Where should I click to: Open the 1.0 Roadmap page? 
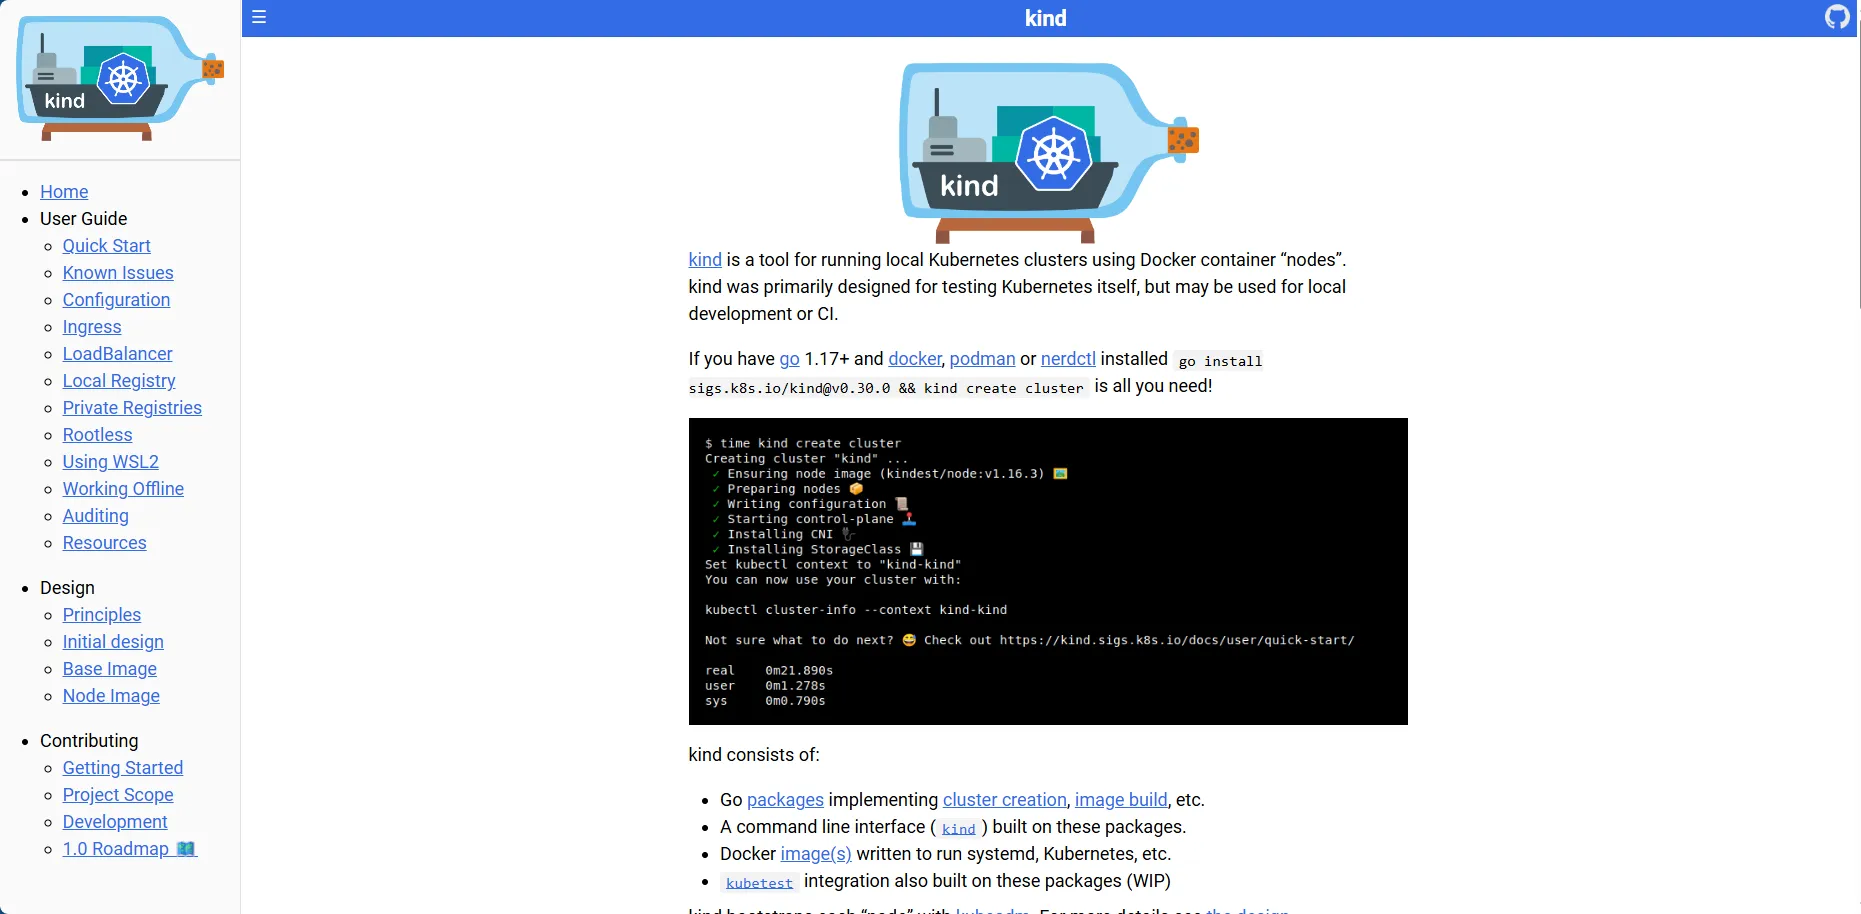[x=129, y=848]
